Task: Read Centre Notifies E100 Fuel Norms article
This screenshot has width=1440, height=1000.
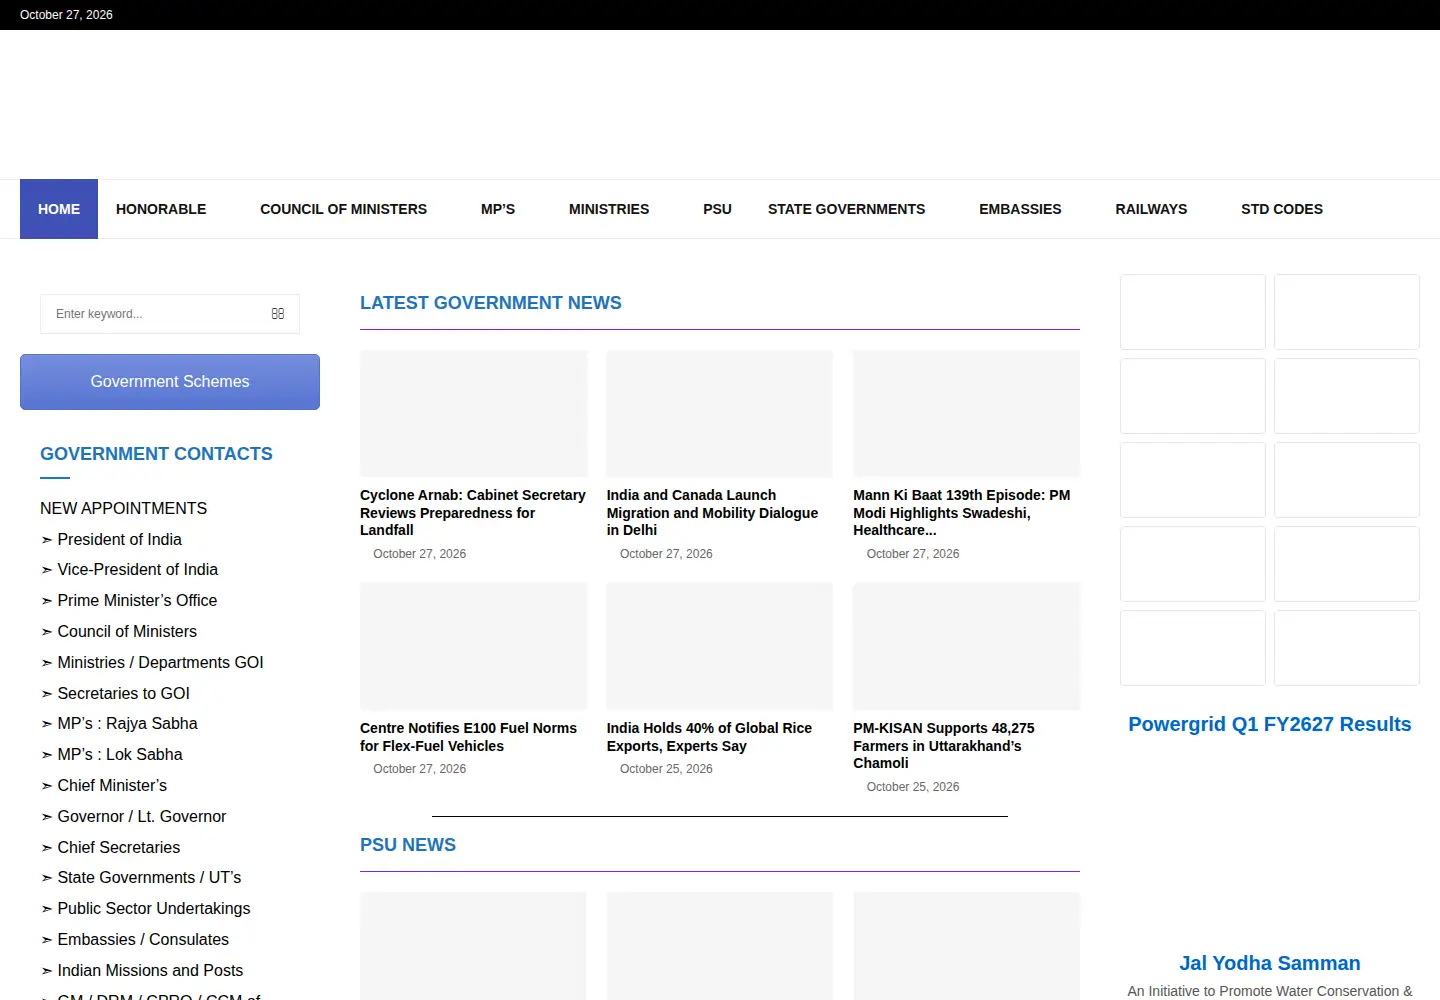Action: pyautogui.click(x=468, y=737)
